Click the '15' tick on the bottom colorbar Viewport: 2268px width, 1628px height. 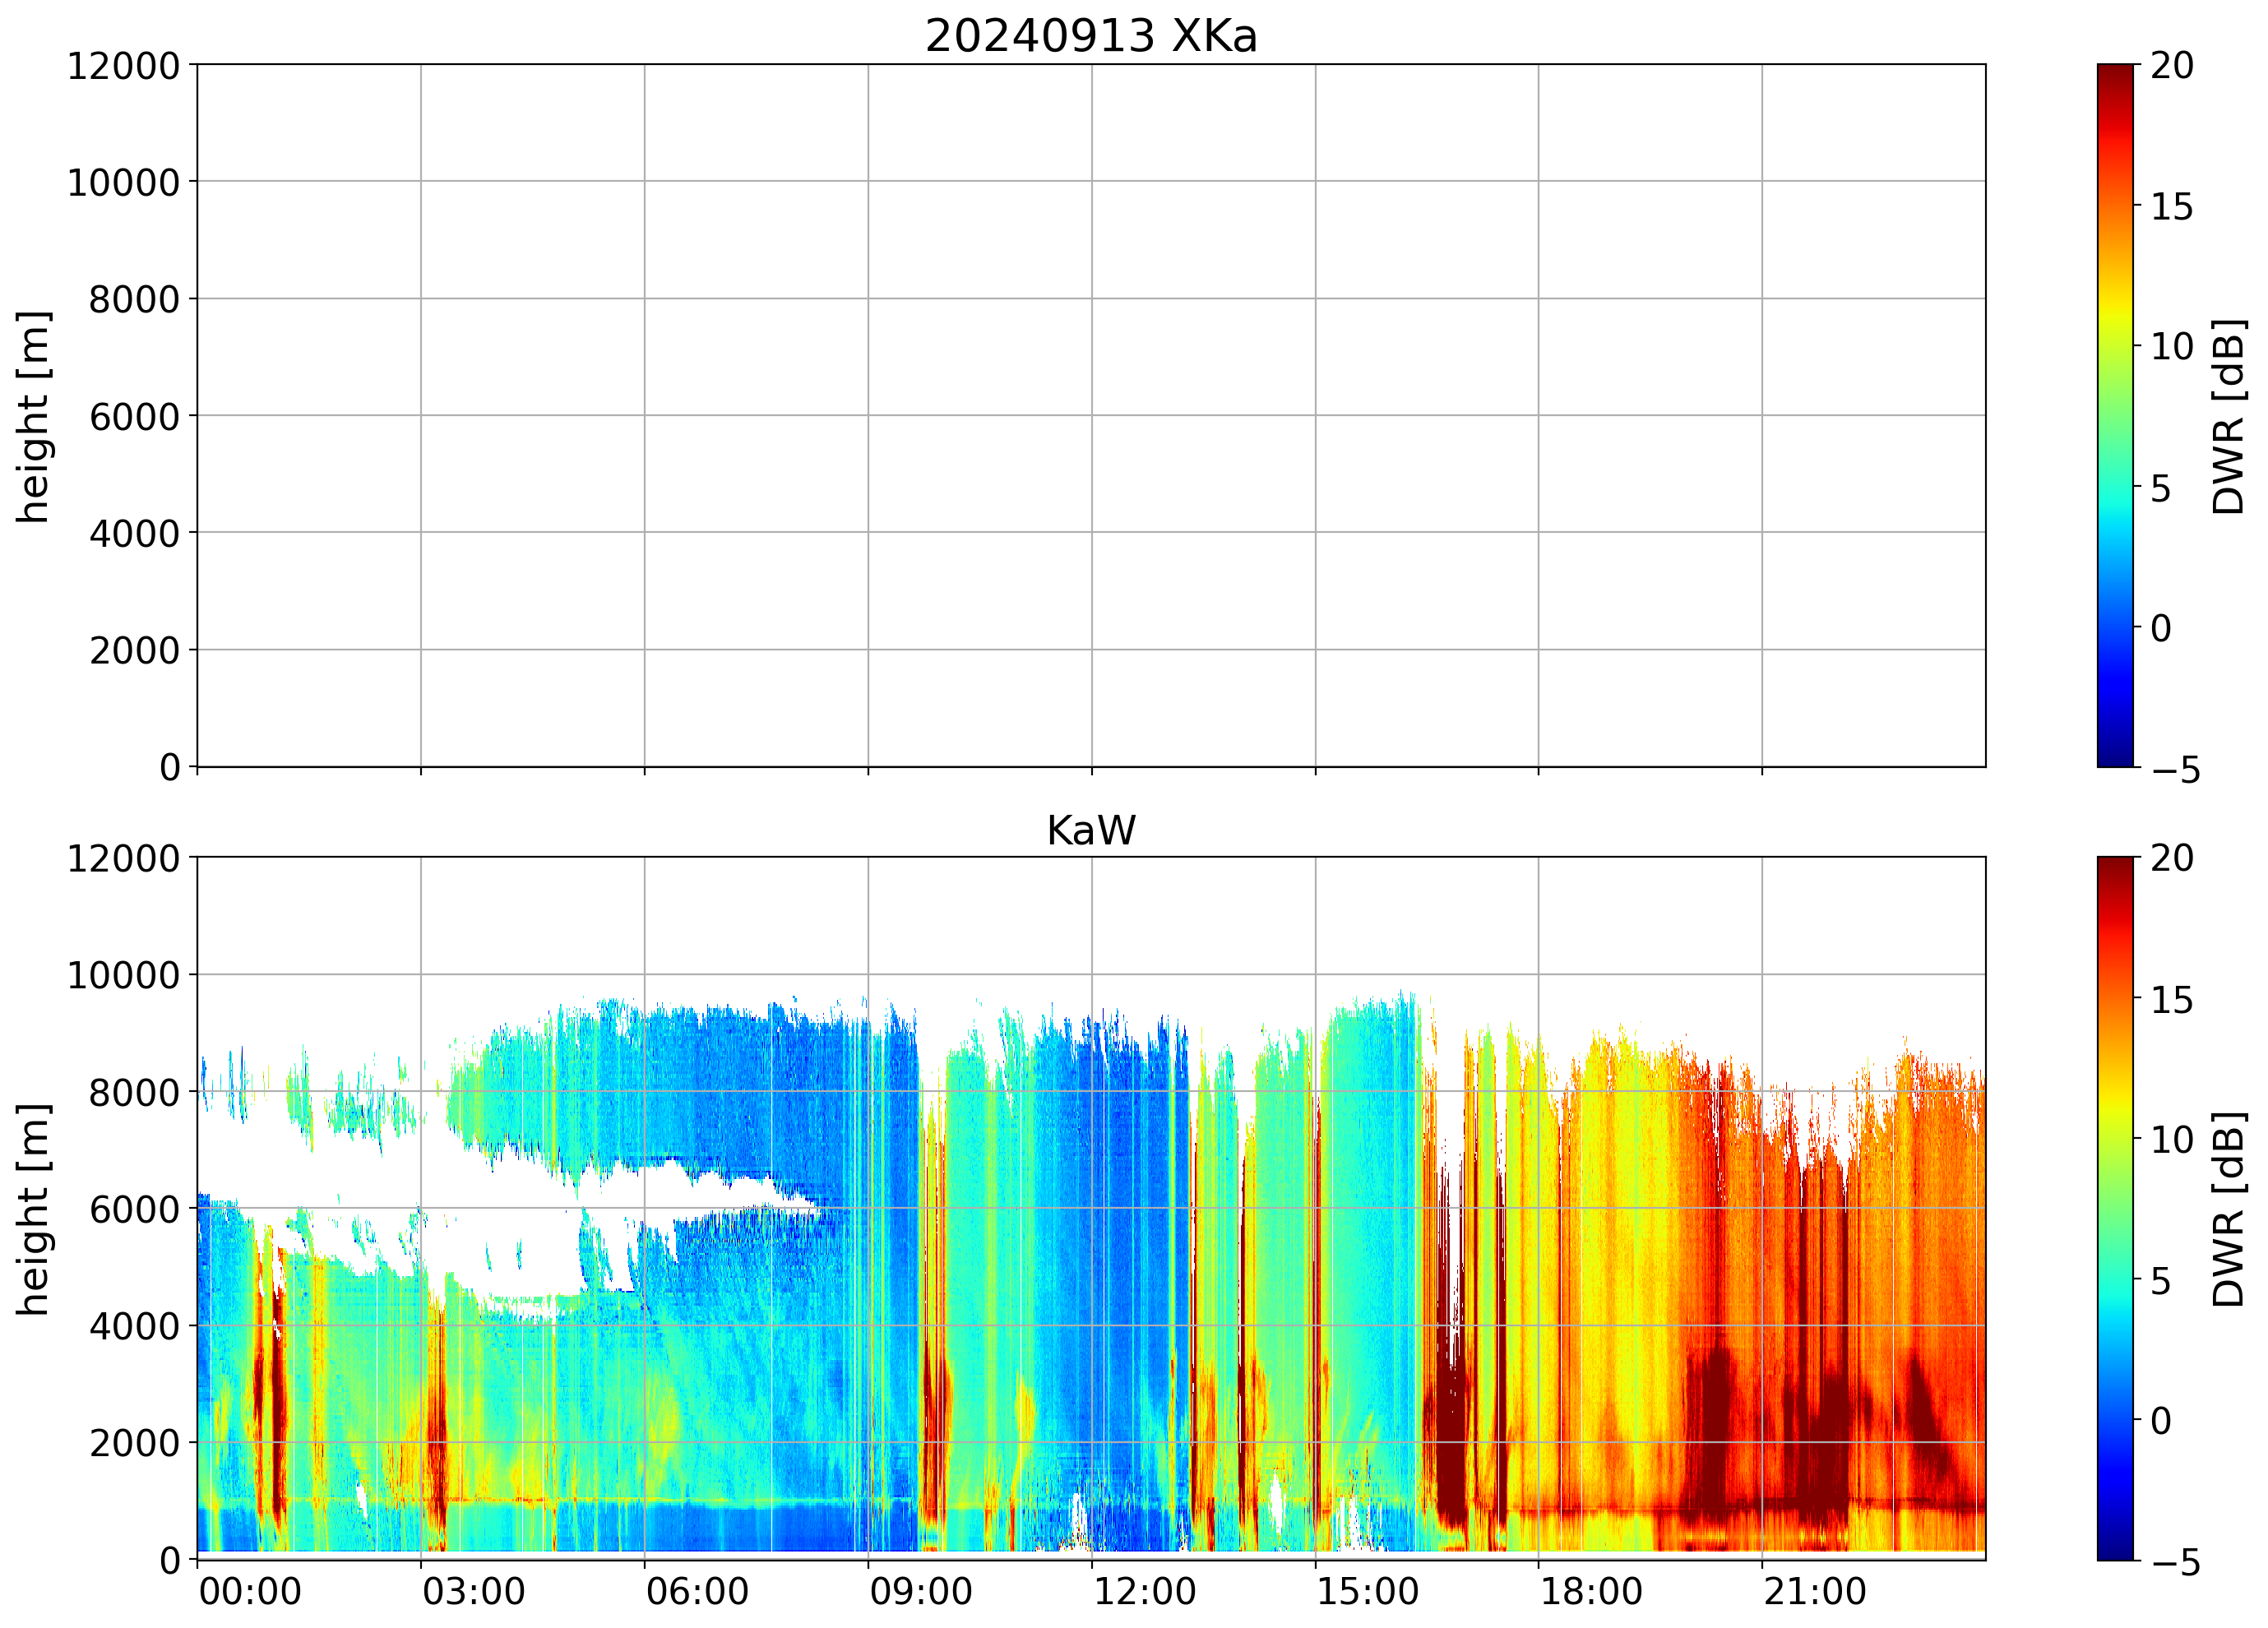point(2171,999)
